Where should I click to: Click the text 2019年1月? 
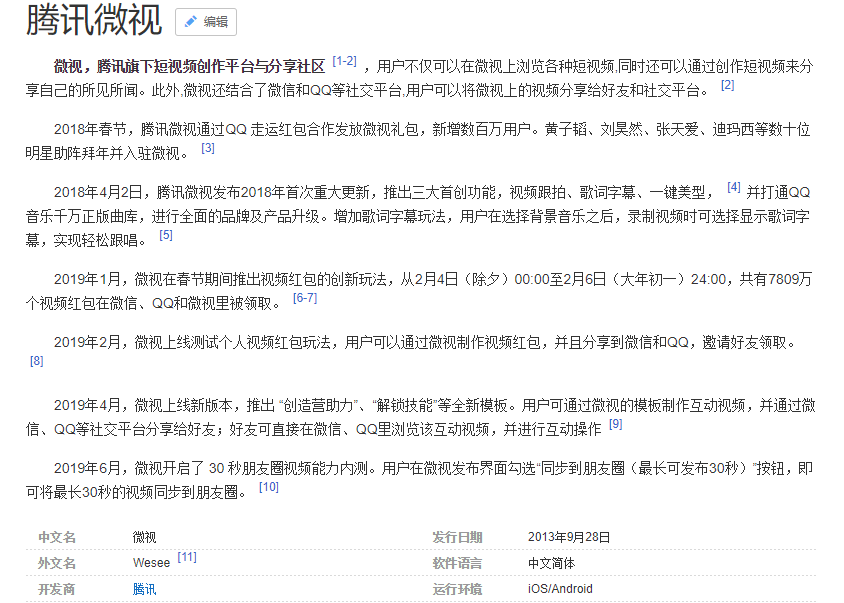87,279
